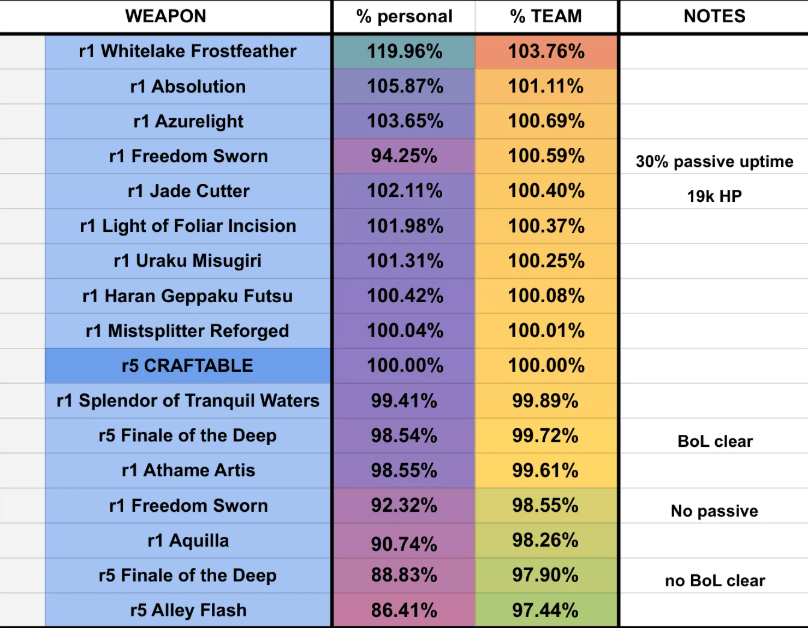Select the 119.96% personal value cell
Screen dimensions: 808x628
404,52
